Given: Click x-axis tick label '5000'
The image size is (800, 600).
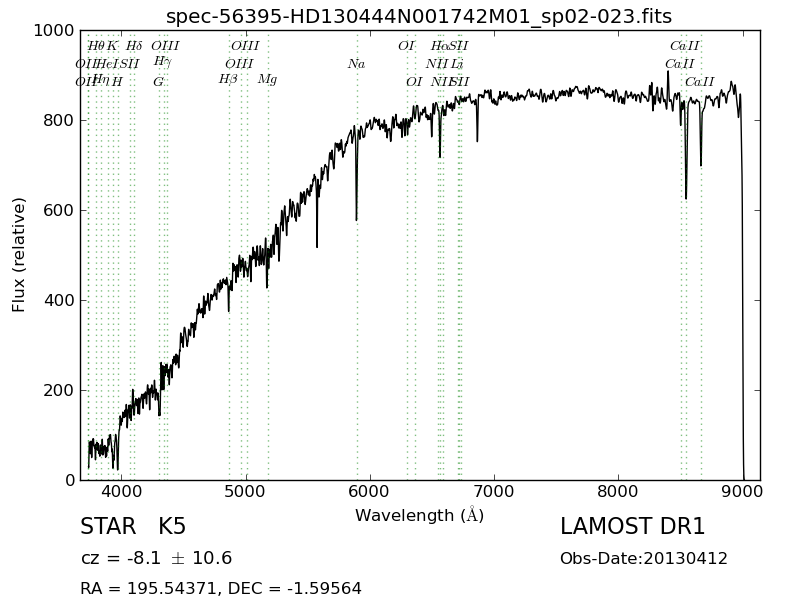Looking at the screenshot, I should pyautogui.click(x=246, y=492).
